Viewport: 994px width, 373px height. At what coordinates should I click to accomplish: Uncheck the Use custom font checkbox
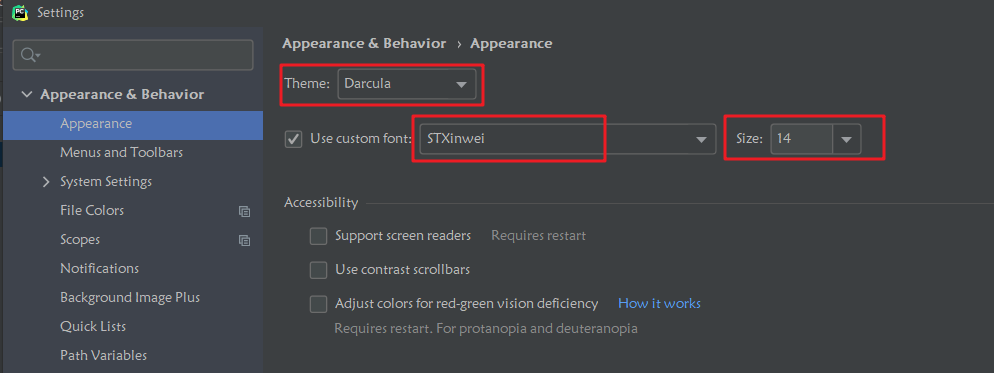pyautogui.click(x=293, y=139)
